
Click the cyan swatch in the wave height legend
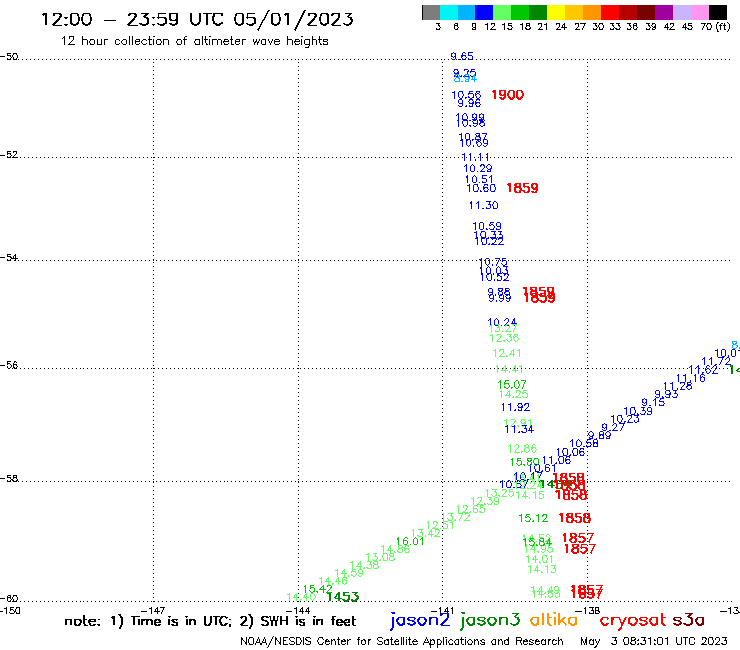point(449,12)
